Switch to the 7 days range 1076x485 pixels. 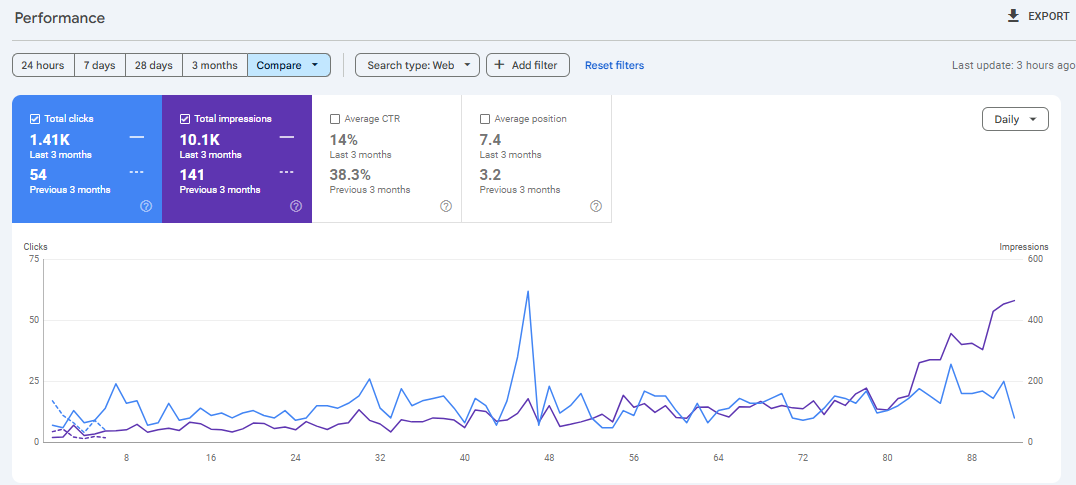[99, 65]
